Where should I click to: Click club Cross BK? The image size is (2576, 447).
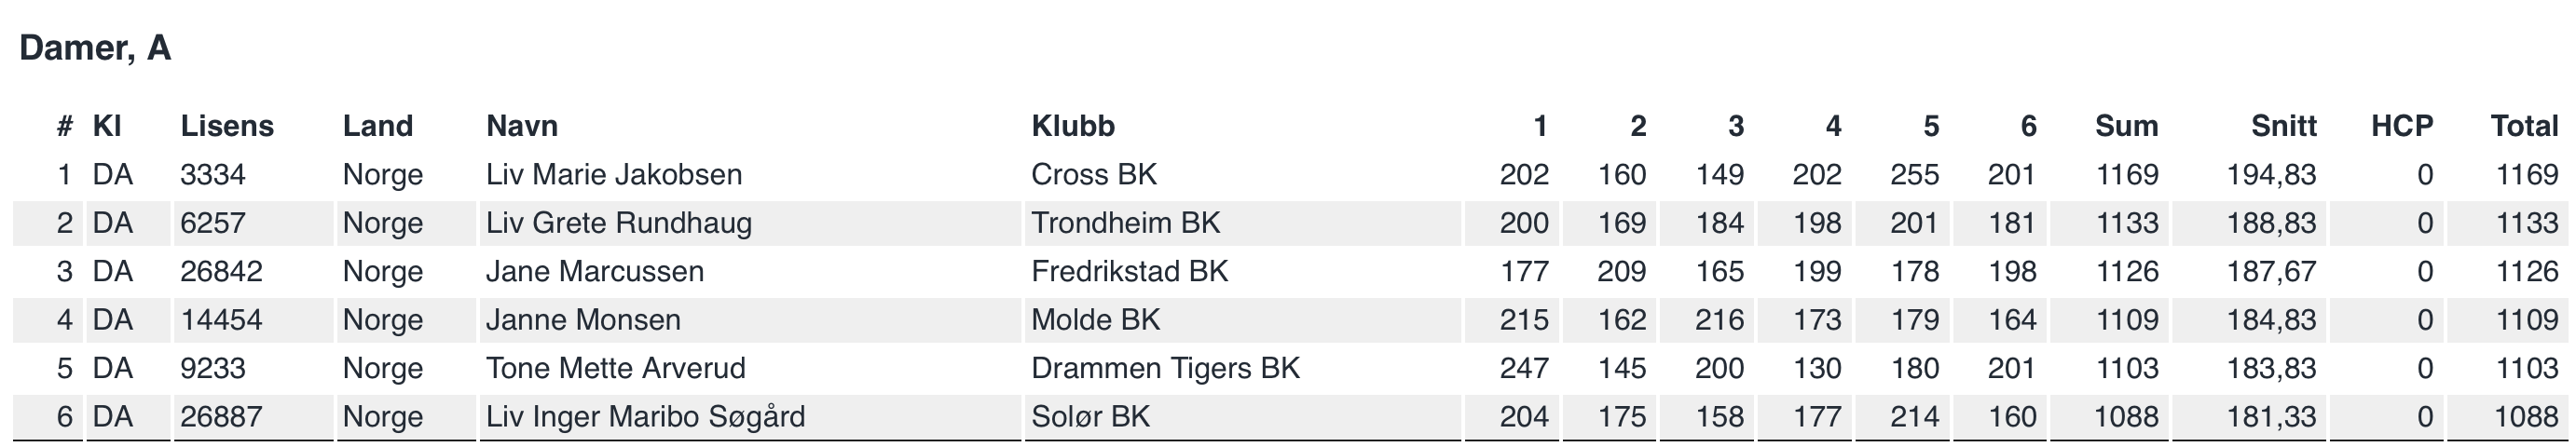pos(1094,175)
